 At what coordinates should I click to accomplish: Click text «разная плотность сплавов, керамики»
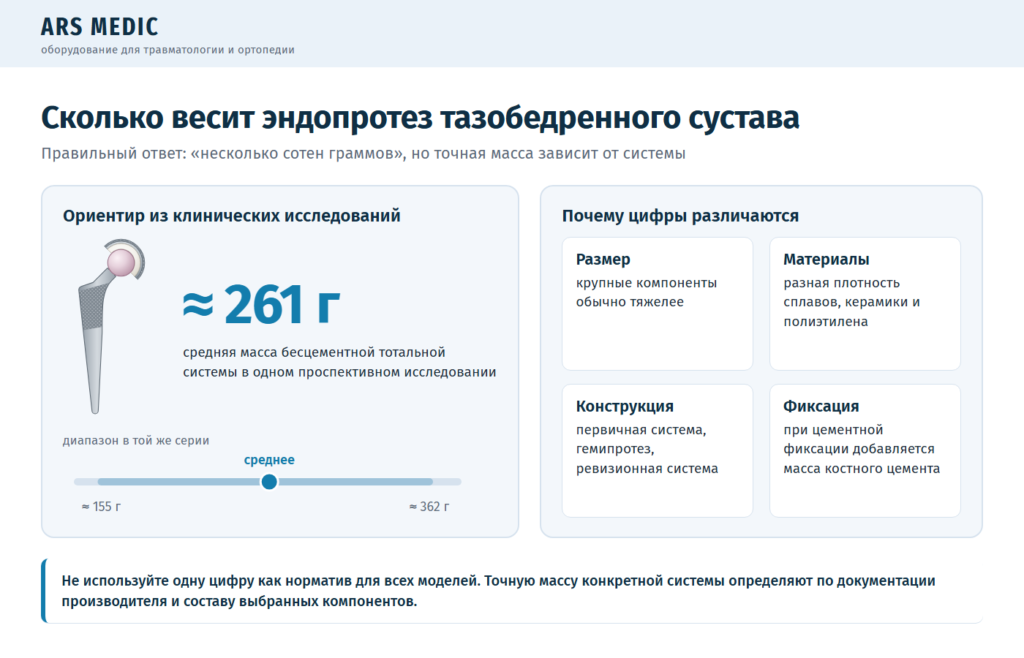(x=852, y=302)
